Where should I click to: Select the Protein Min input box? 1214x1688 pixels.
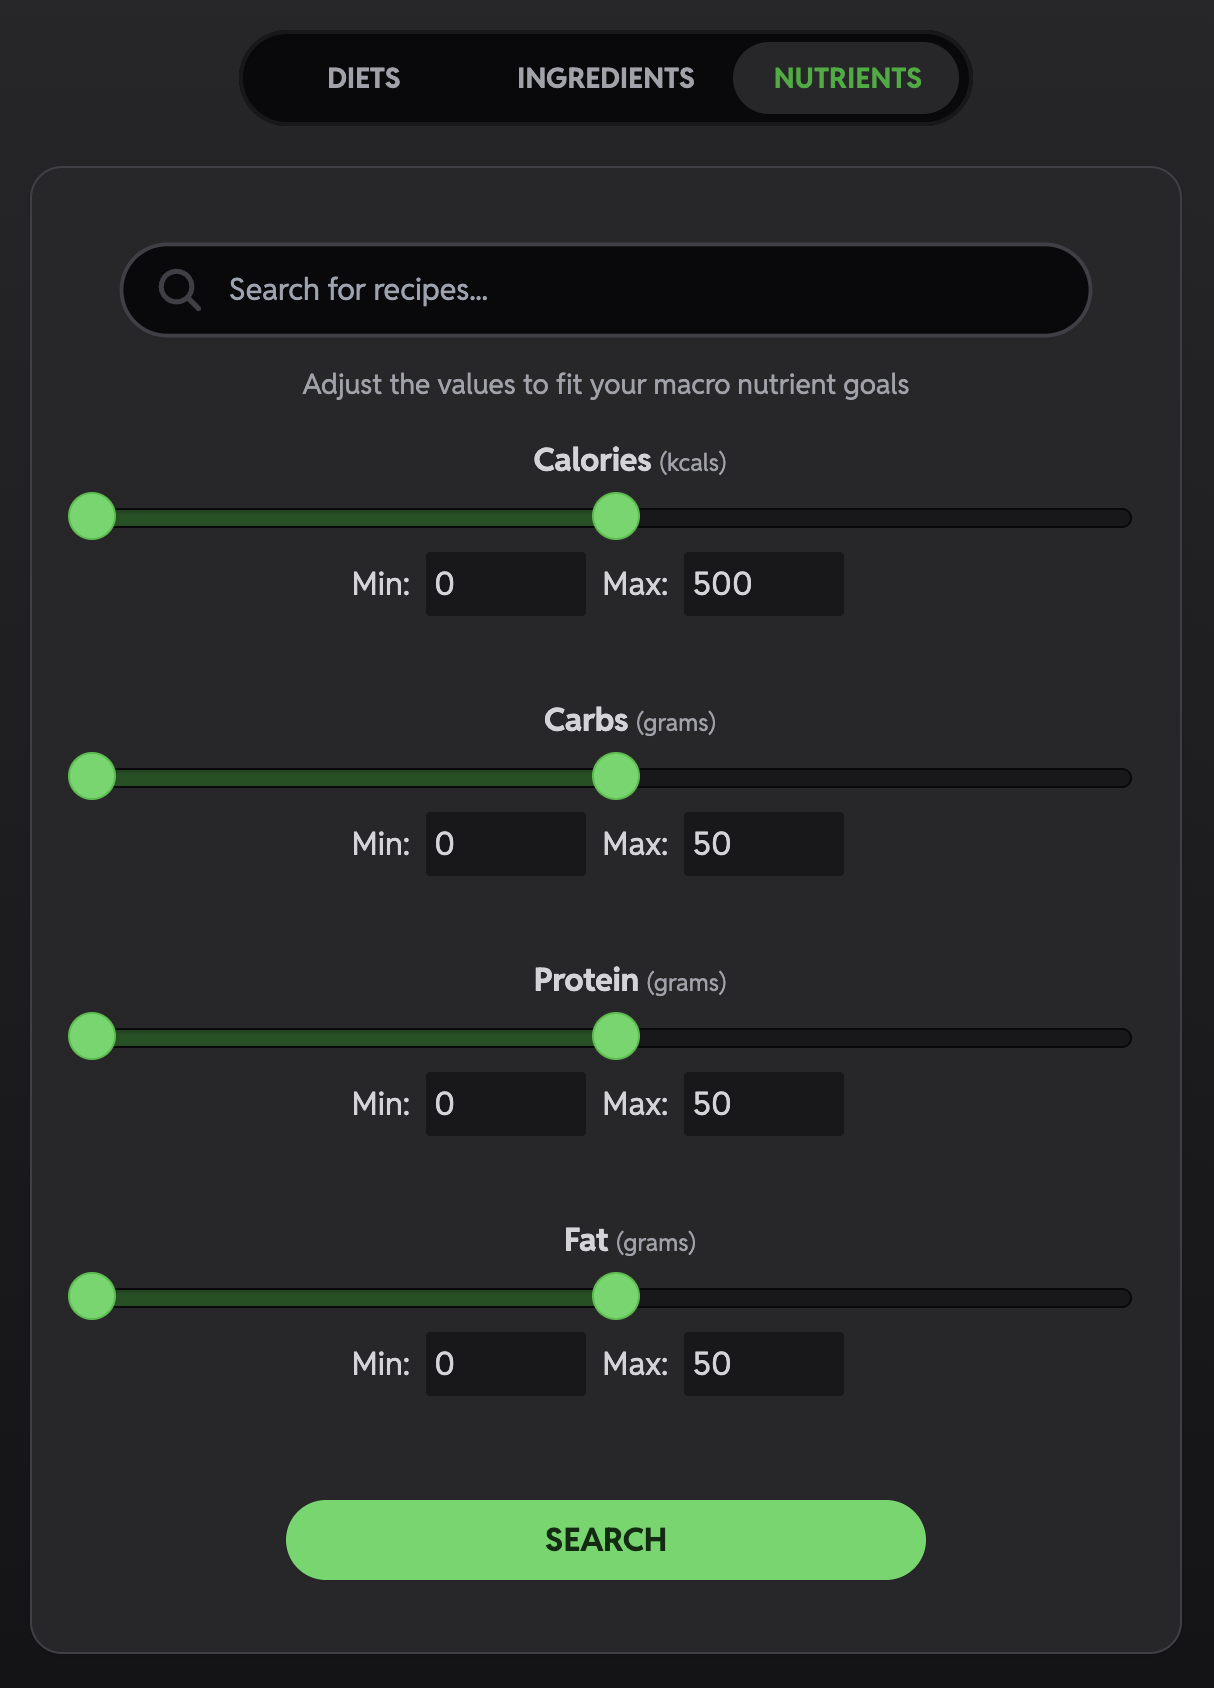(505, 1104)
